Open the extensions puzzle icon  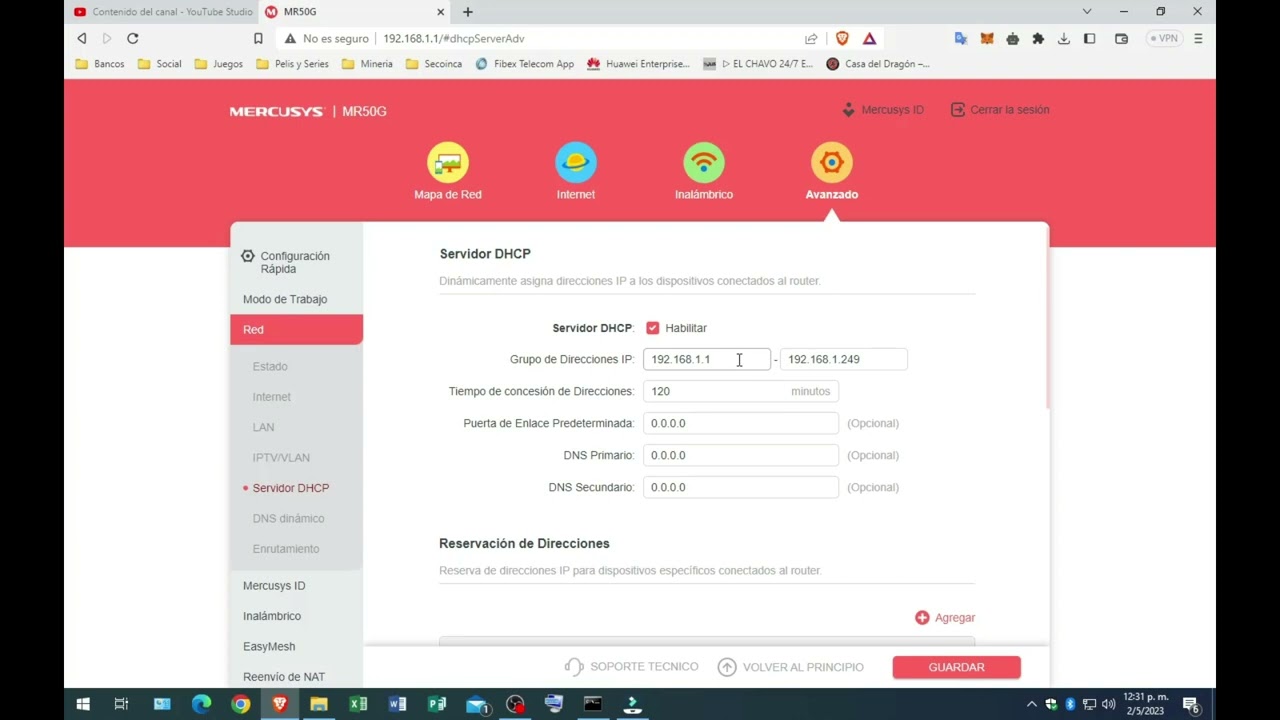[x=1038, y=38]
